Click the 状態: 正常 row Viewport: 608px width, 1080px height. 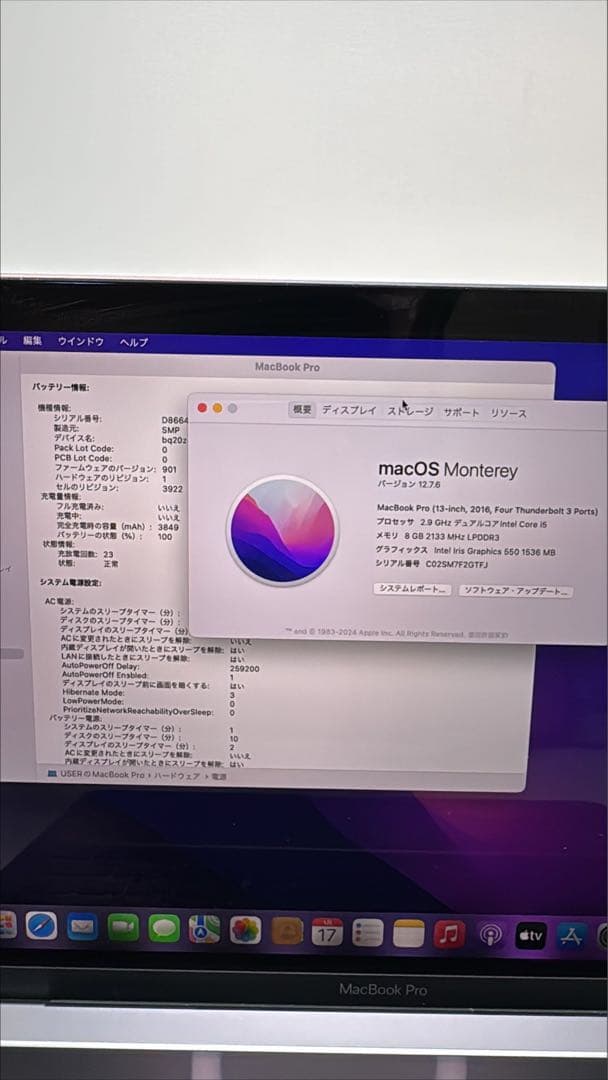pos(87,563)
